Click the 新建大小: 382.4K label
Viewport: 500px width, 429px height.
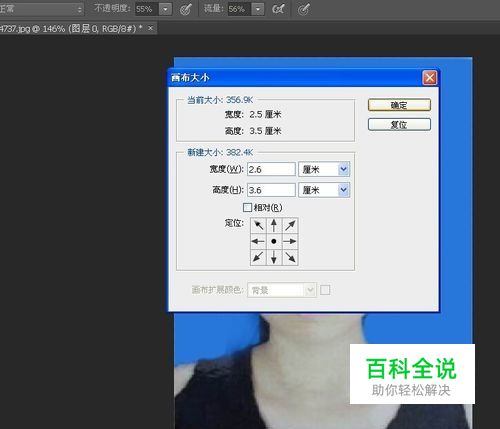[220, 152]
